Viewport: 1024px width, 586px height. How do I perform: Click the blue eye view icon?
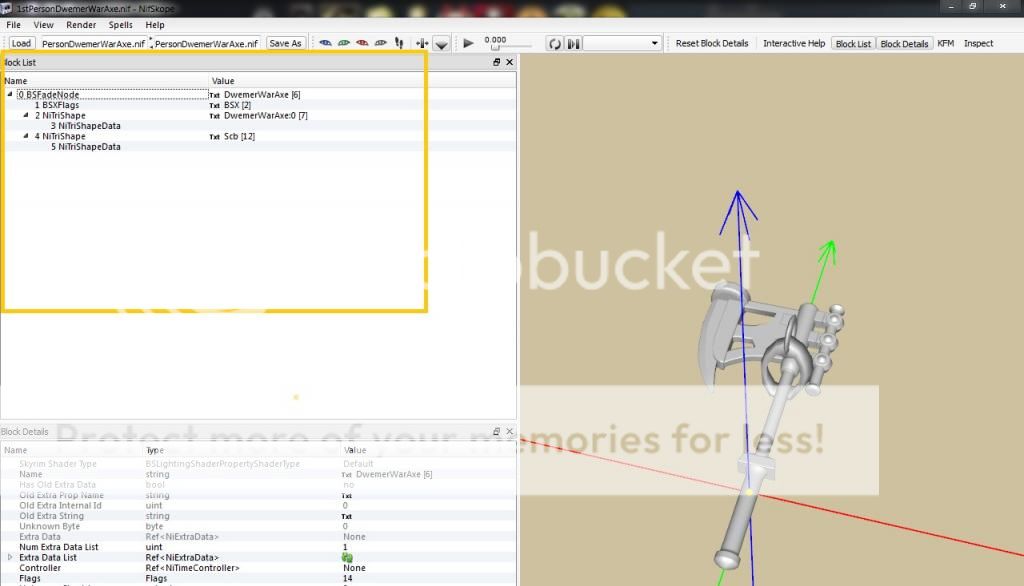click(325, 44)
